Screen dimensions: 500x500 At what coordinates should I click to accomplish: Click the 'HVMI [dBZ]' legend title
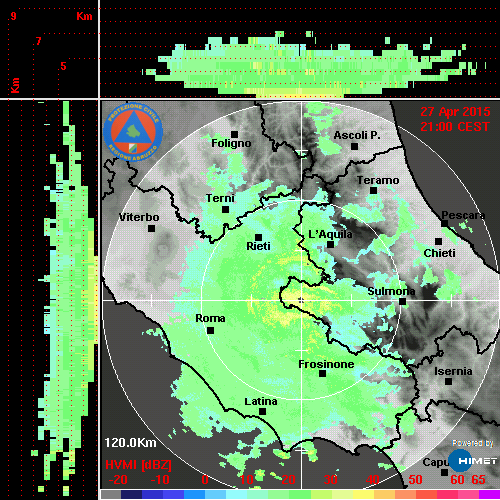(x=138, y=465)
